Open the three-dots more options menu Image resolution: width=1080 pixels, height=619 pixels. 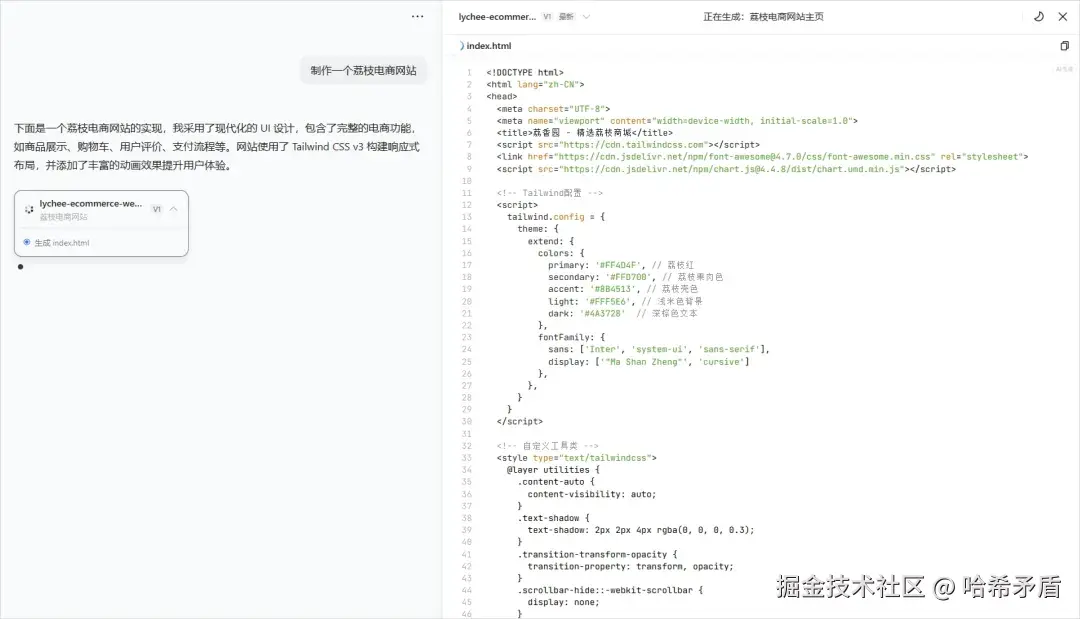coord(417,17)
